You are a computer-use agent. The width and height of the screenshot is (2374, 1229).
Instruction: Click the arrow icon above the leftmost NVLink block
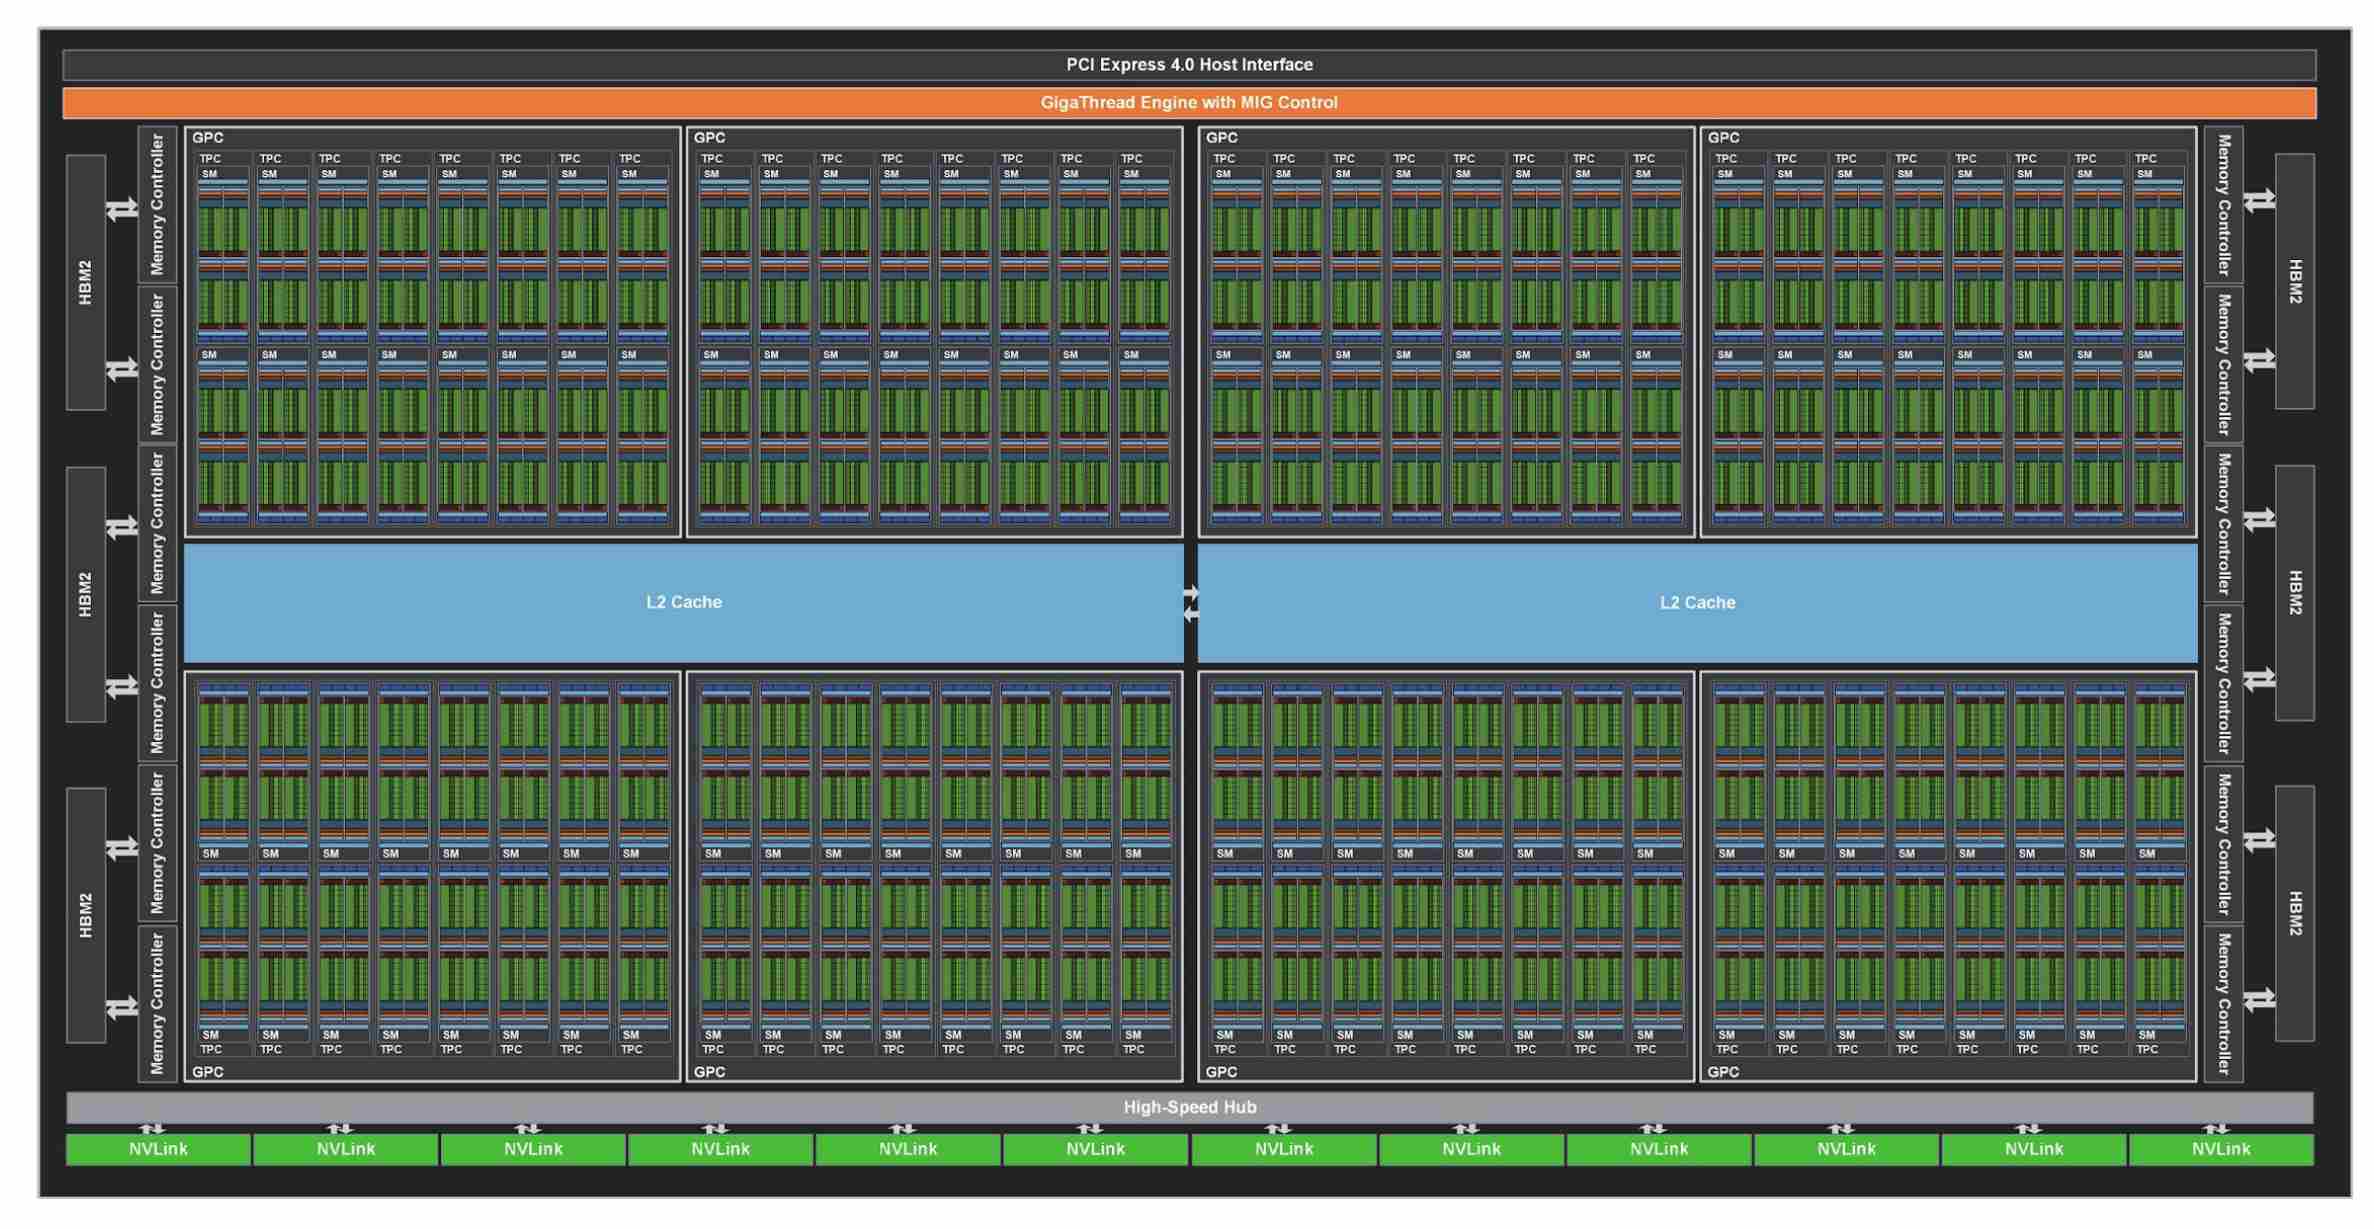[x=151, y=1129]
